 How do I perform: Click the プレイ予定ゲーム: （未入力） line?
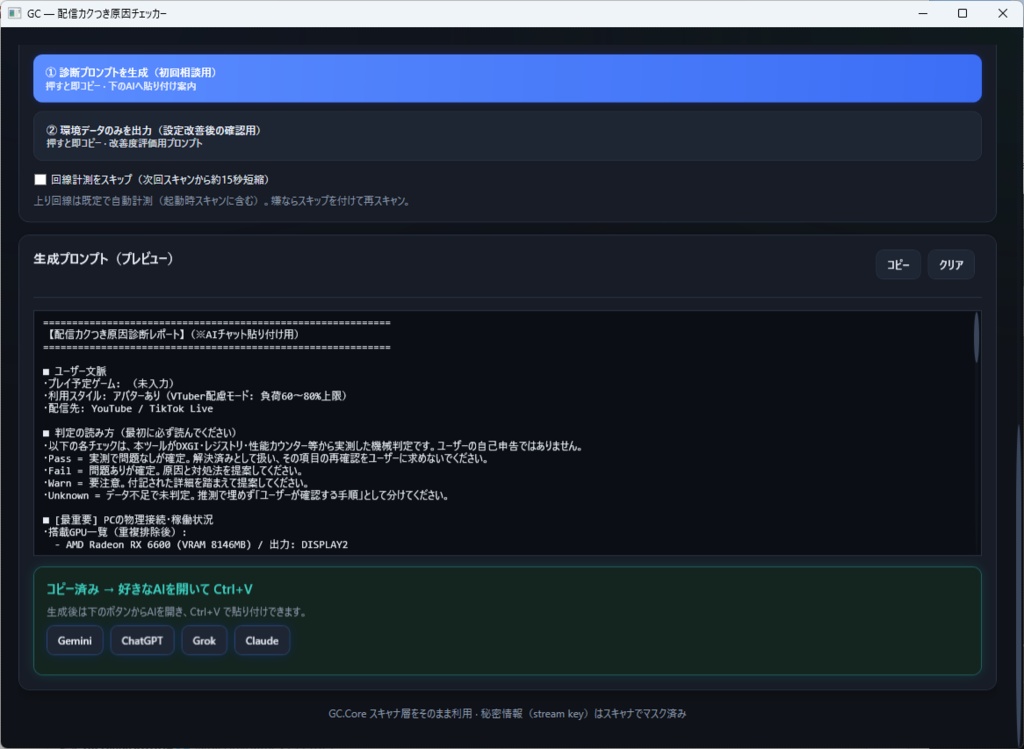108,383
